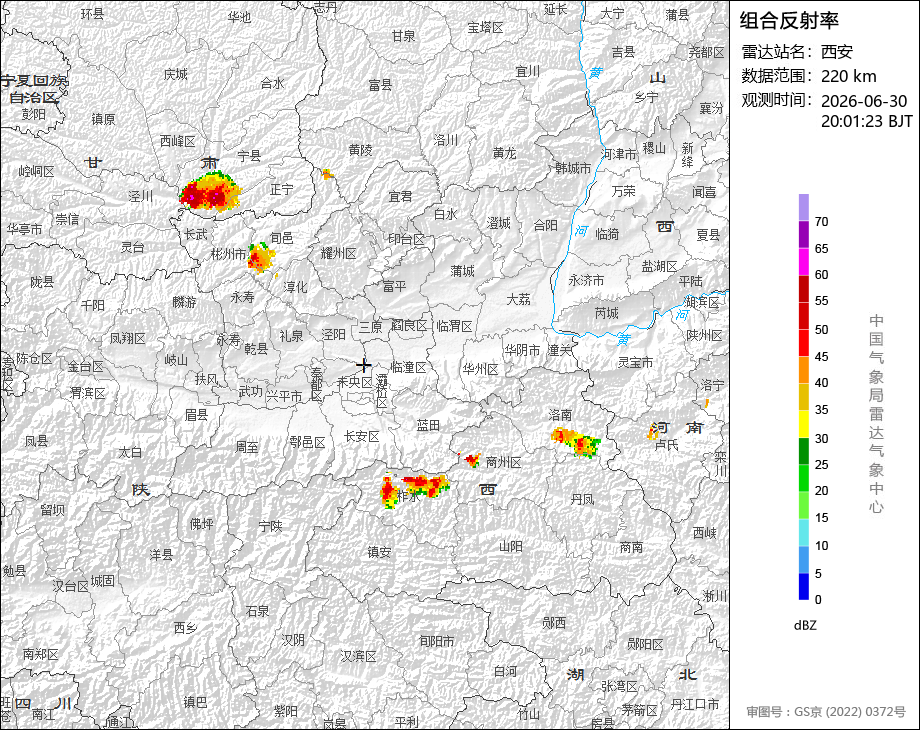The image size is (920, 730).
Task: Click the 耀州区 map label
Action: (x=339, y=254)
